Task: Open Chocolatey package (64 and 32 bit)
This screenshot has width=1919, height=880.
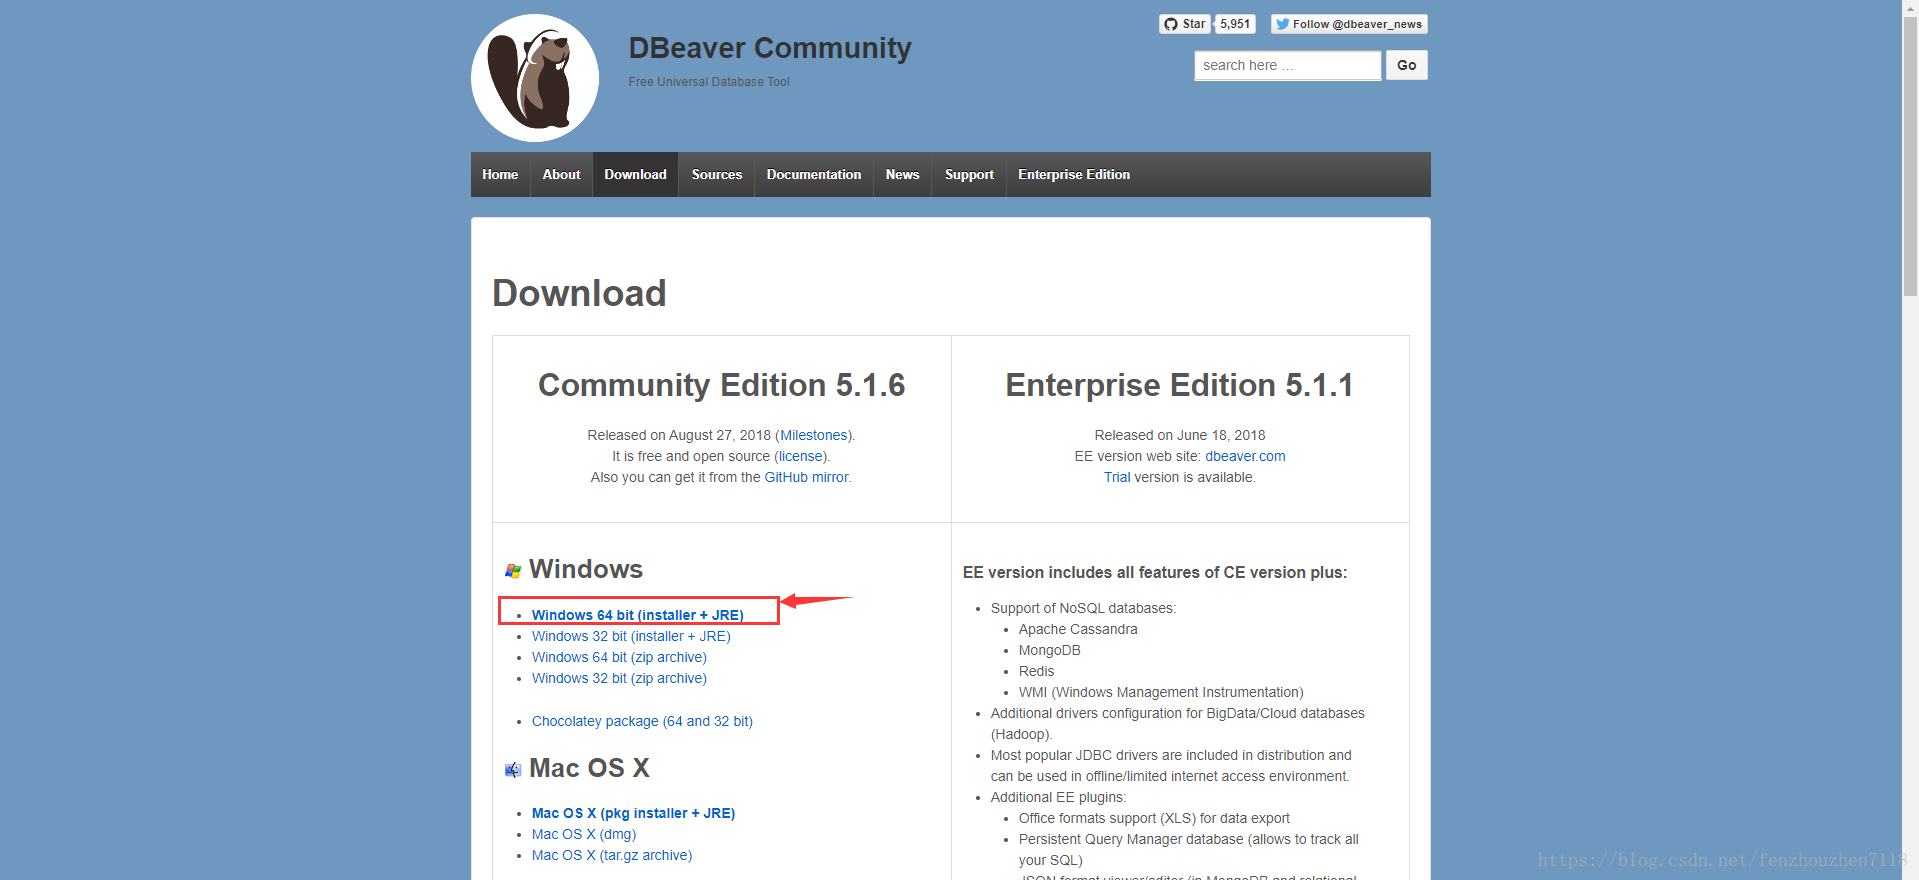Action: coord(642,721)
